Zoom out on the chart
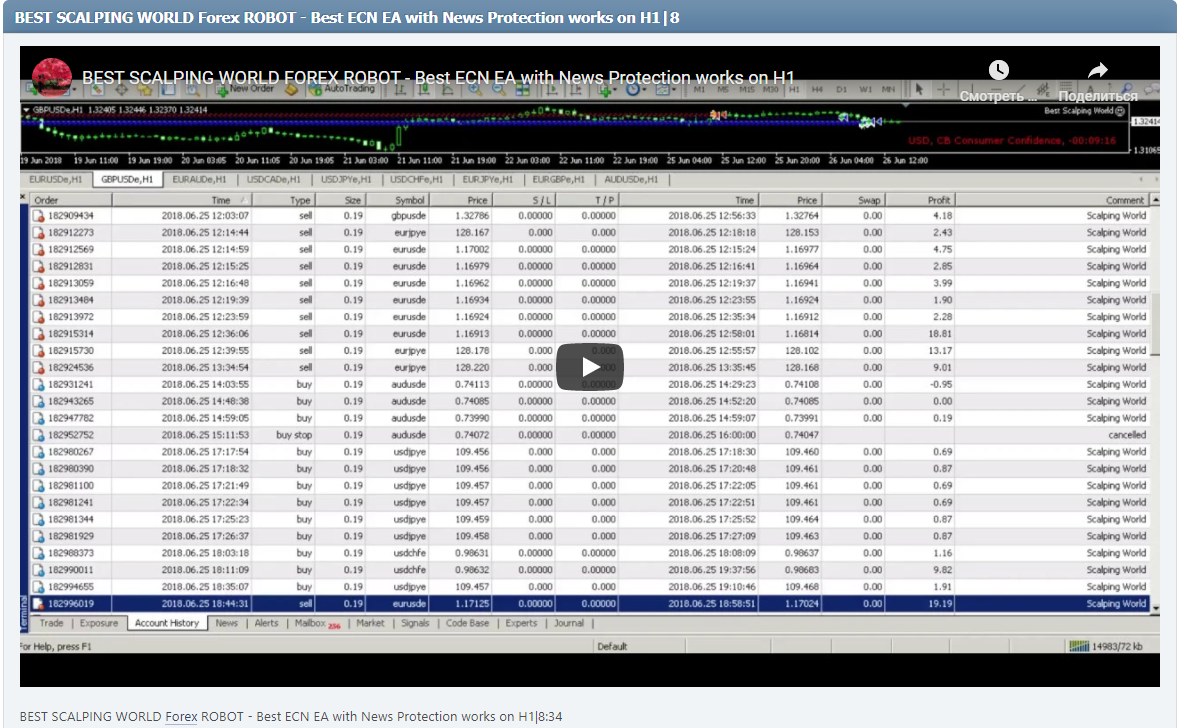 tap(497, 90)
